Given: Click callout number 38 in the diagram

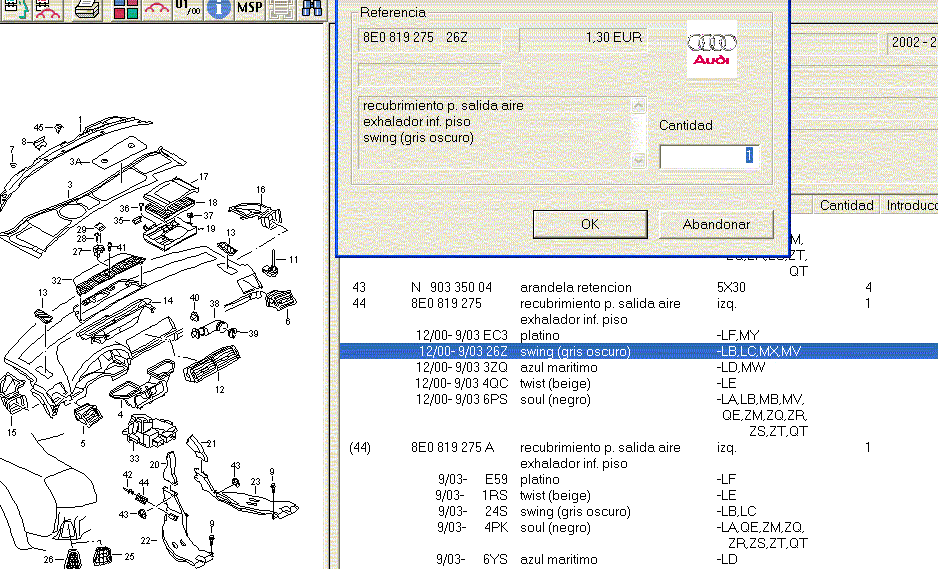Looking at the screenshot, I should 215,304.
